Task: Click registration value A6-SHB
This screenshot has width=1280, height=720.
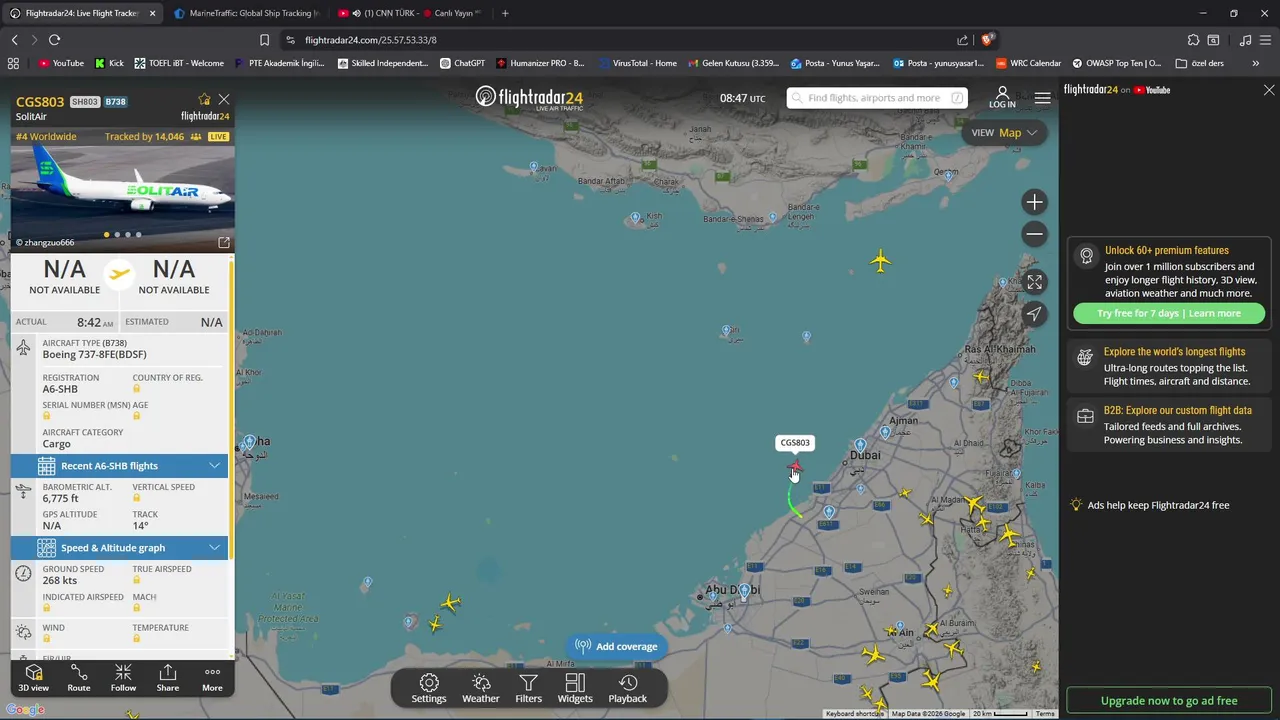Action: pyautogui.click(x=60, y=389)
